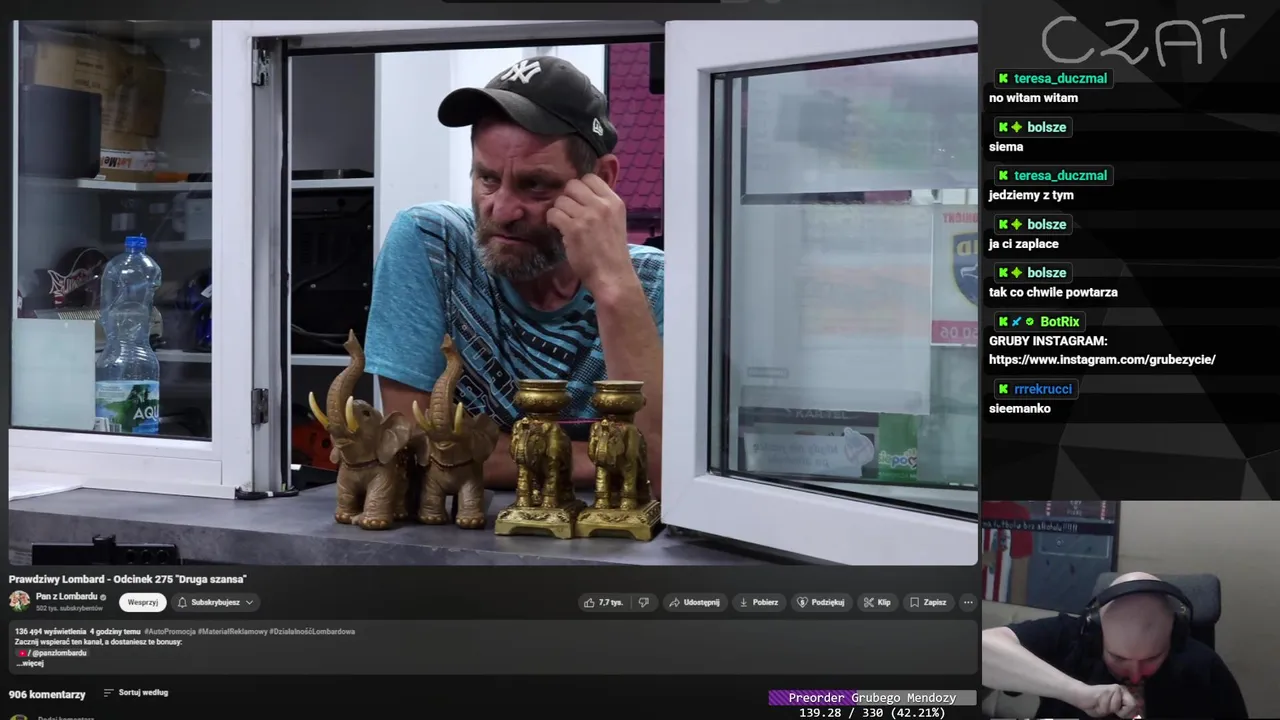
Task: Click chat message "tak co chwile powtarza"
Action: click(1053, 292)
